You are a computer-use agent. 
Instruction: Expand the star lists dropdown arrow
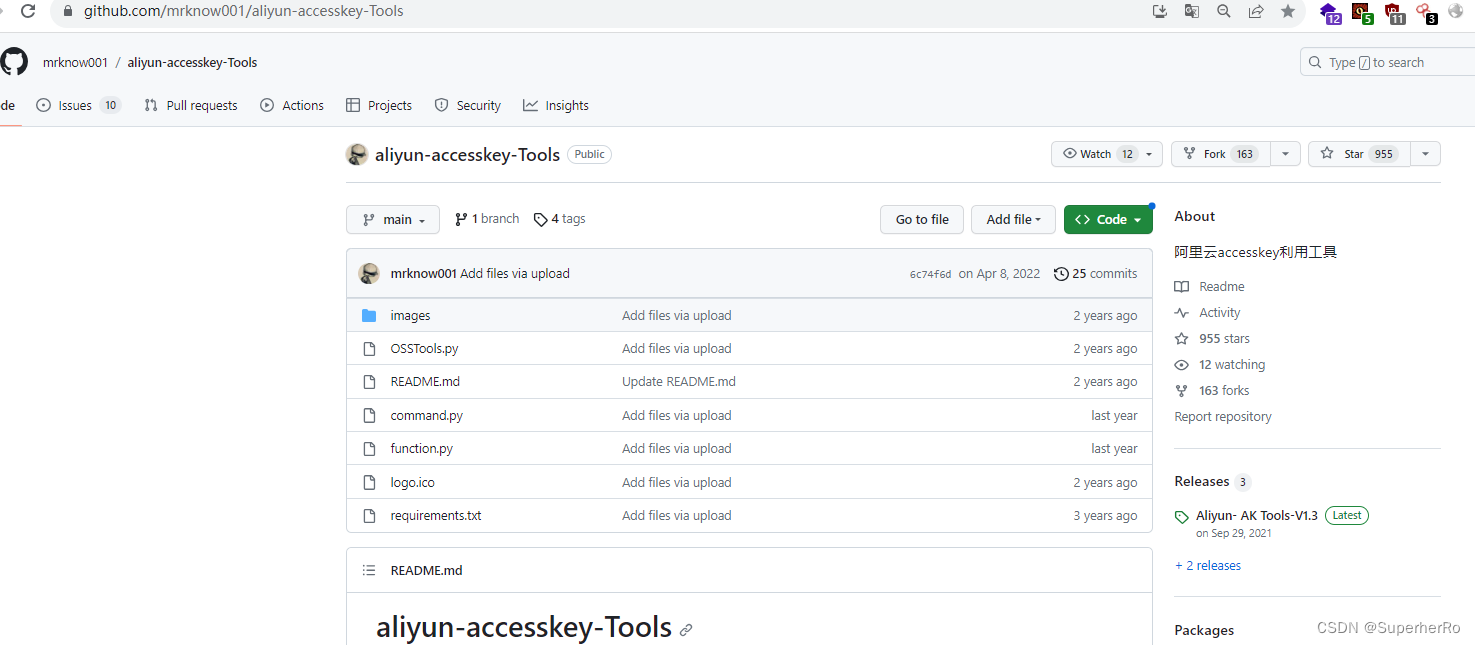[1425, 154]
